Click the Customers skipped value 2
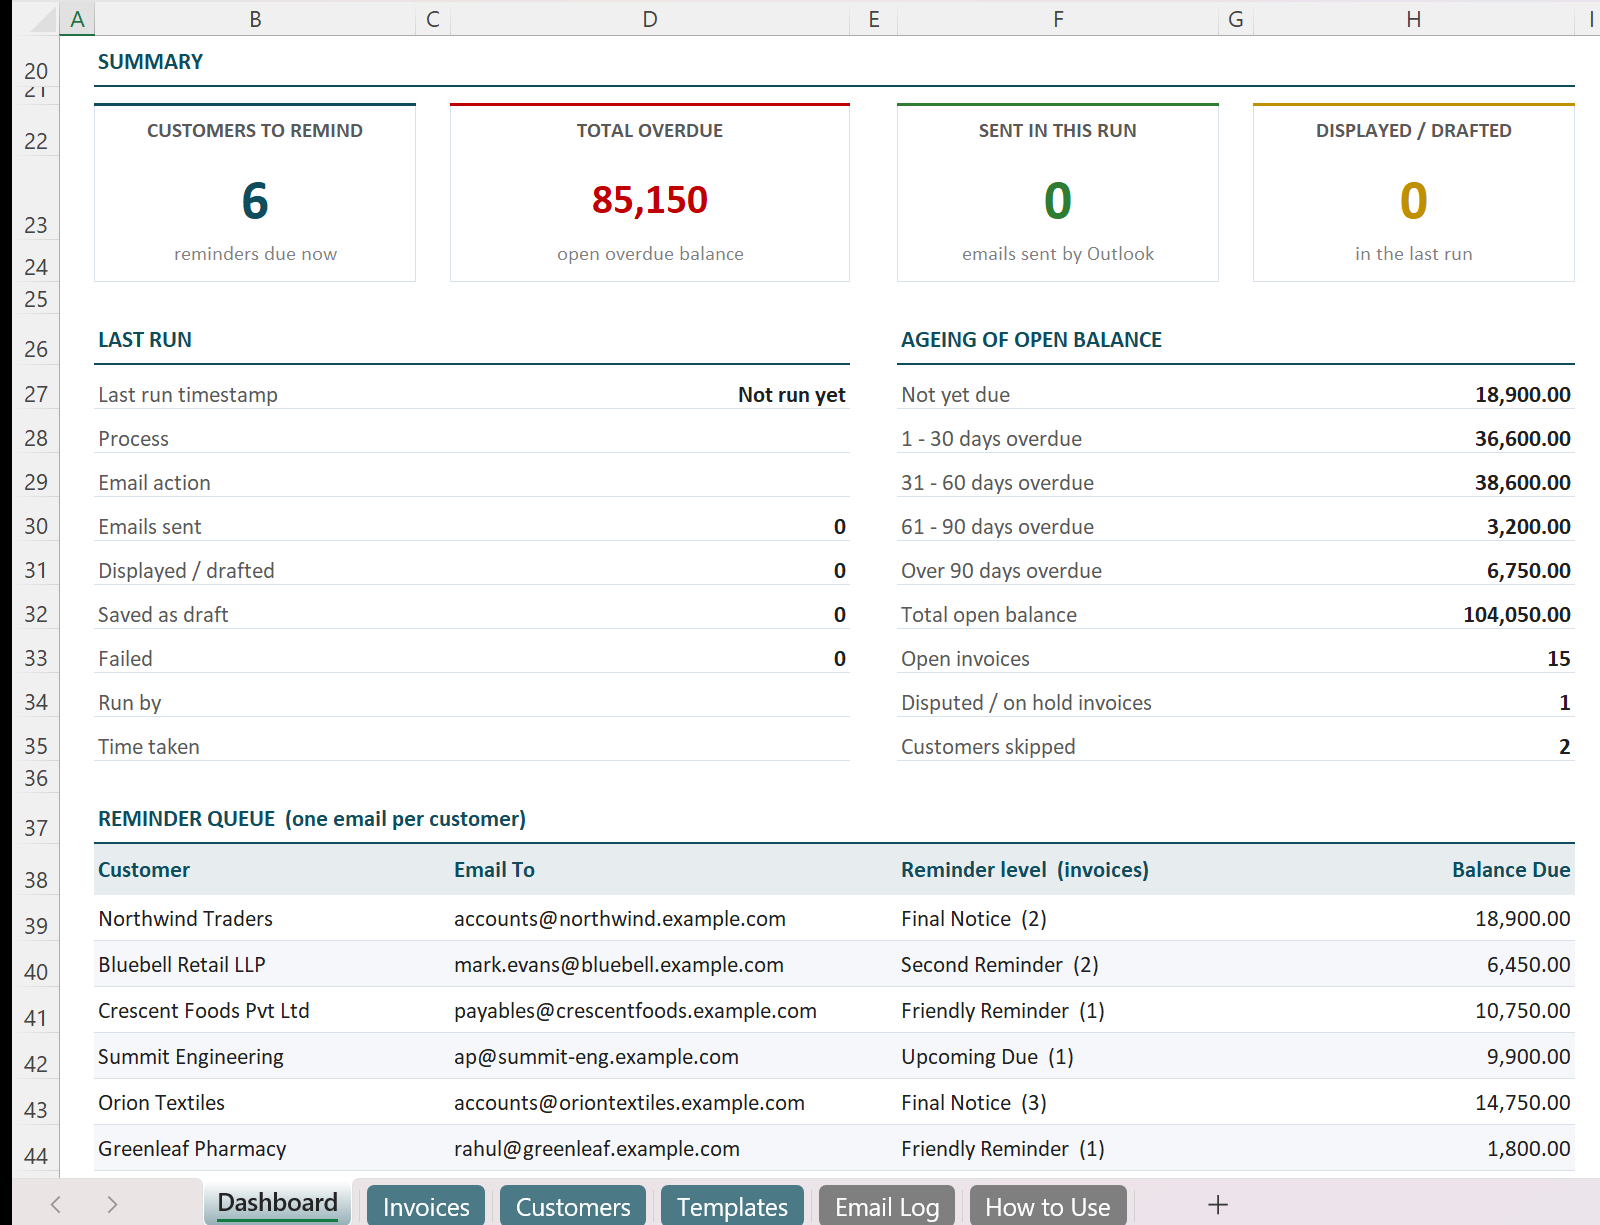 point(1565,746)
